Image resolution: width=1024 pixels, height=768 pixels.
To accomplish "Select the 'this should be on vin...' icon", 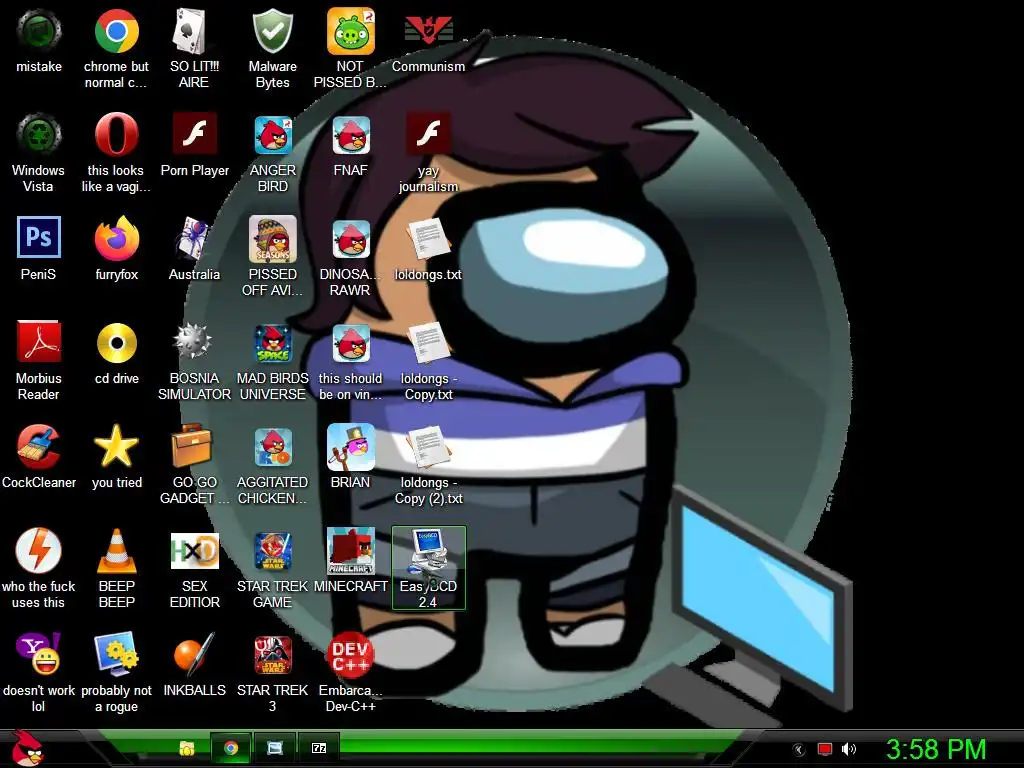I will point(351,343).
